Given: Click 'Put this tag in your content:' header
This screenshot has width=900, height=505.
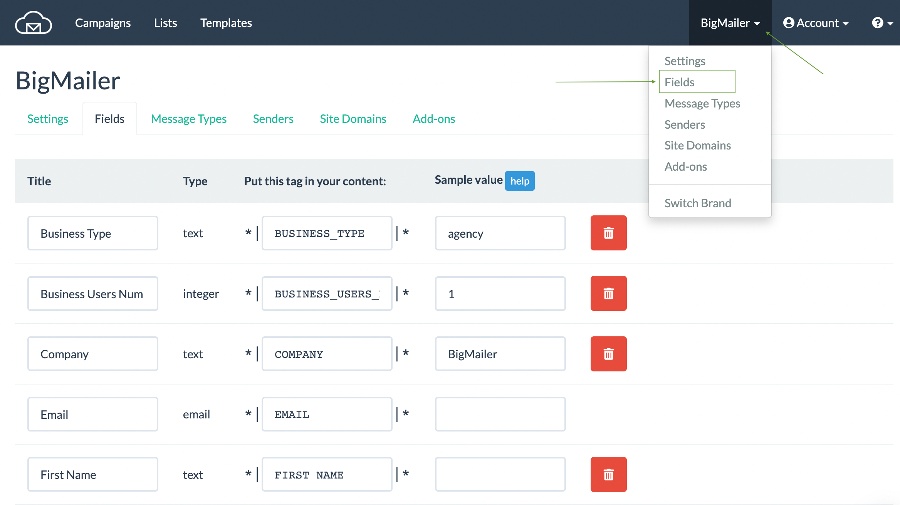Looking at the screenshot, I should (x=315, y=181).
